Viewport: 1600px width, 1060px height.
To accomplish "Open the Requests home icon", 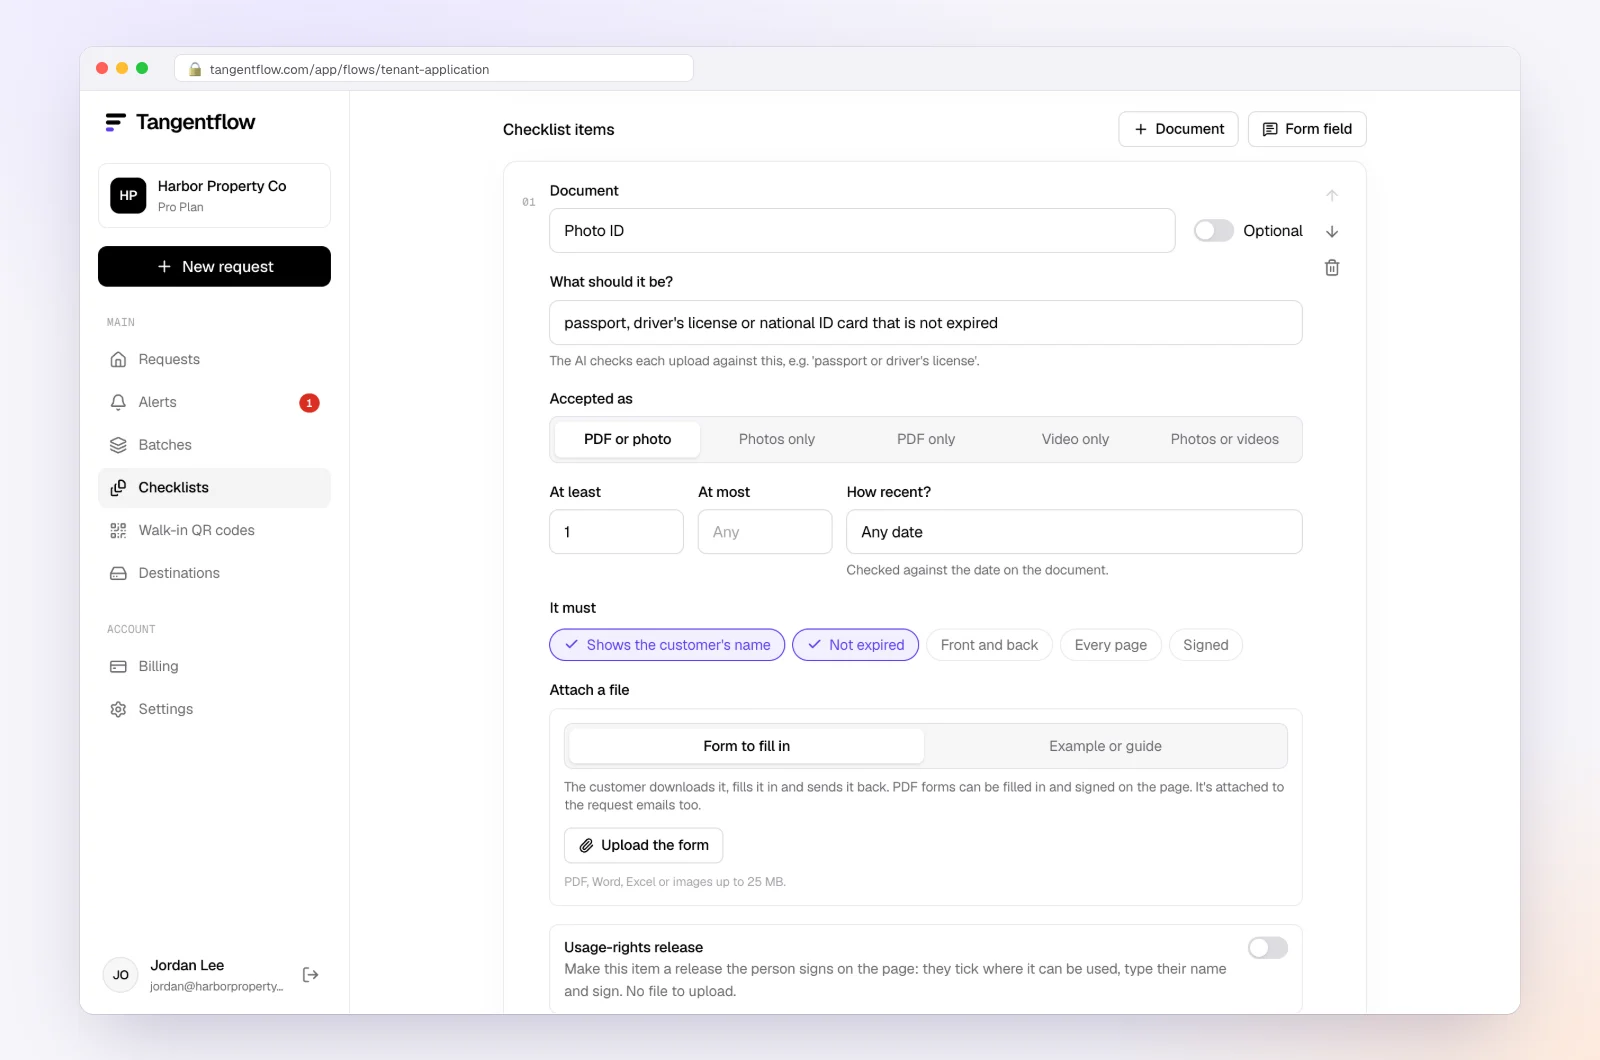I will coord(118,359).
